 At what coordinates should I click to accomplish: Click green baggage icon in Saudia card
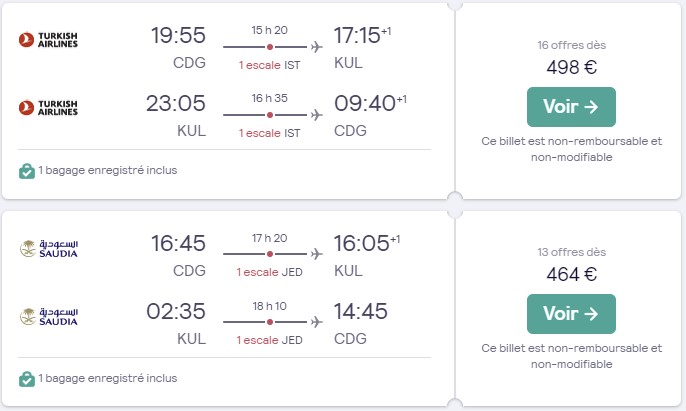[x=27, y=379]
